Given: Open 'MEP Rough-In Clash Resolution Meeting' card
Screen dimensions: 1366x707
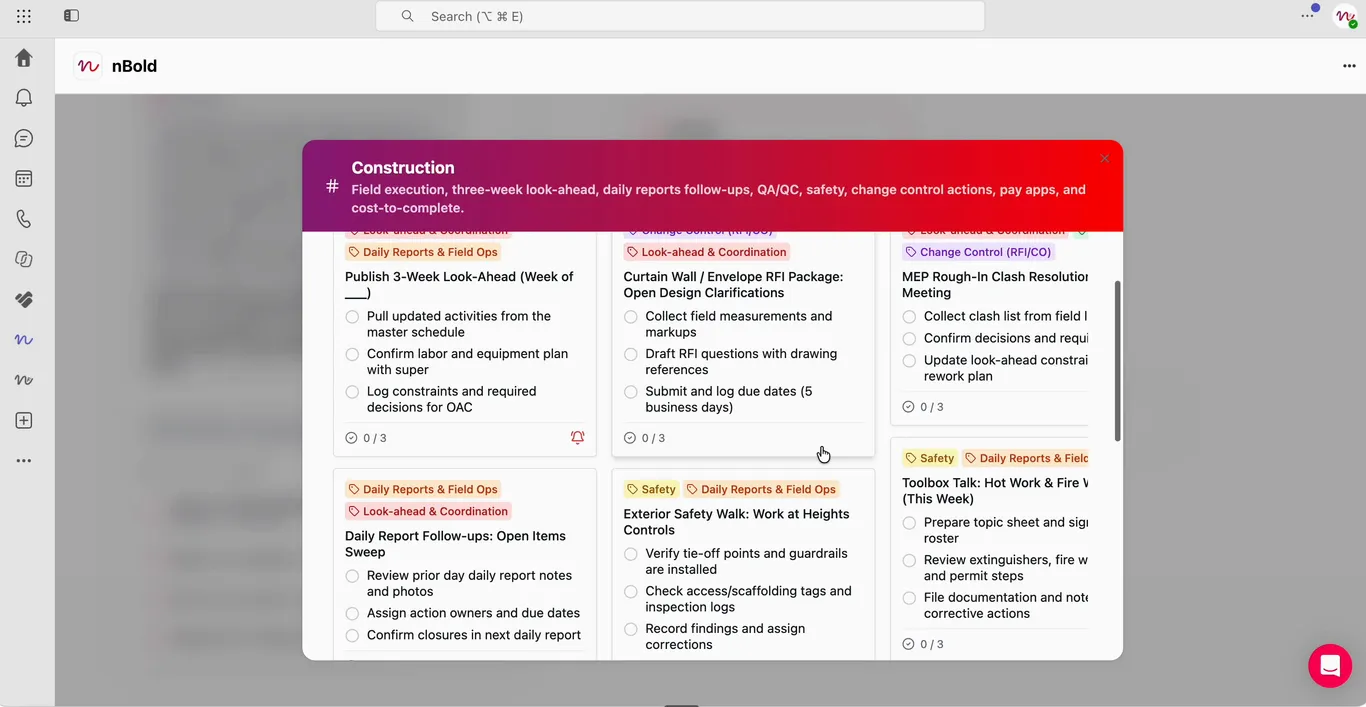Looking at the screenshot, I should [x=995, y=285].
